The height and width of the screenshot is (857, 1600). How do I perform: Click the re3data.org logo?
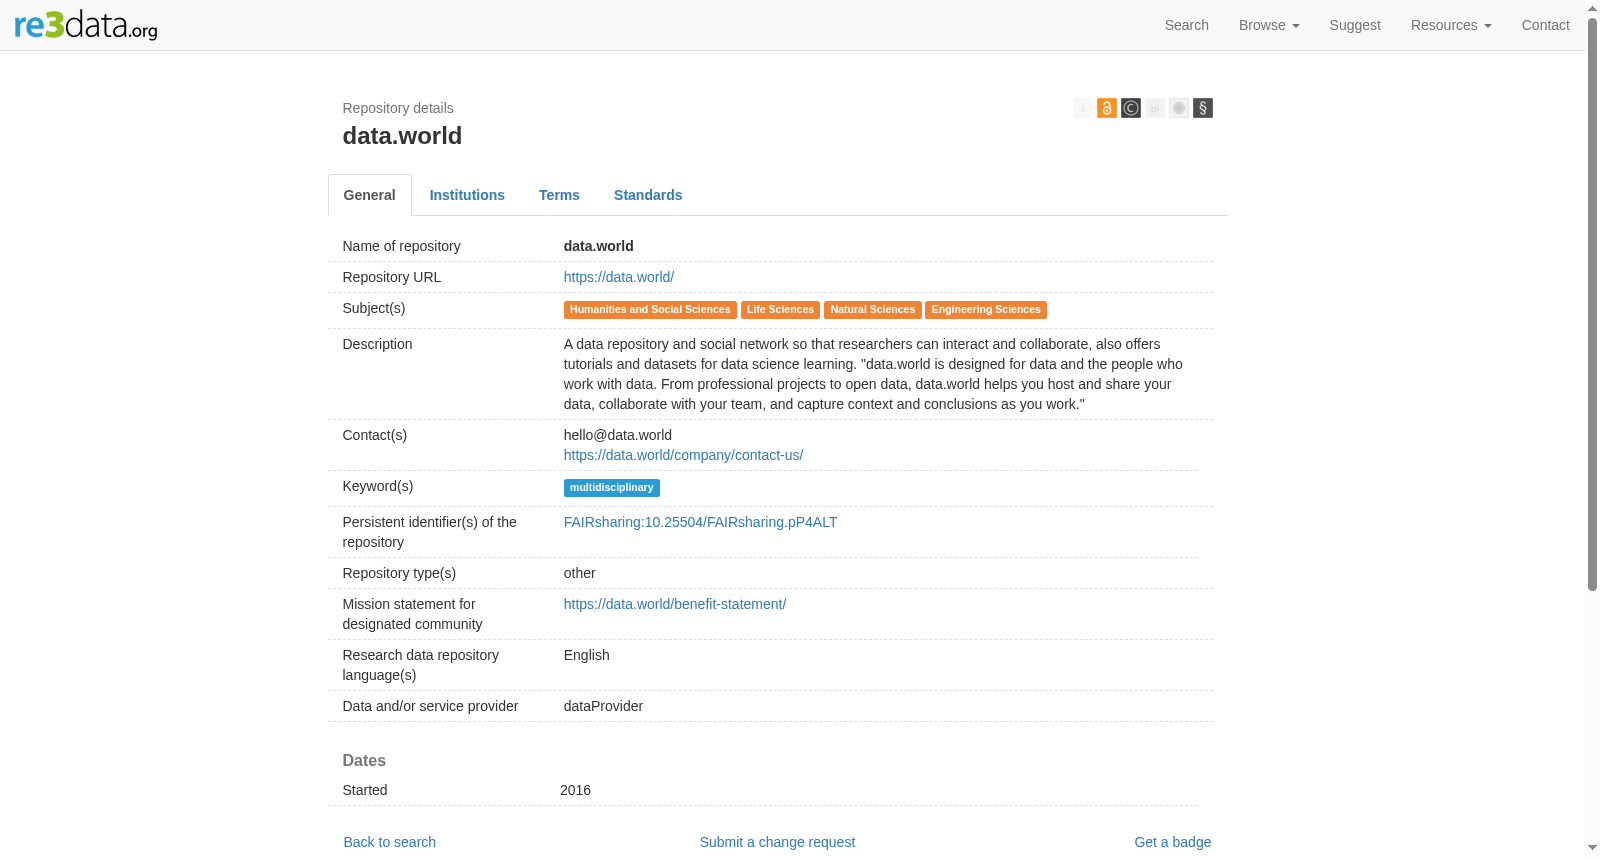pyautogui.click(x=86, y=24)
